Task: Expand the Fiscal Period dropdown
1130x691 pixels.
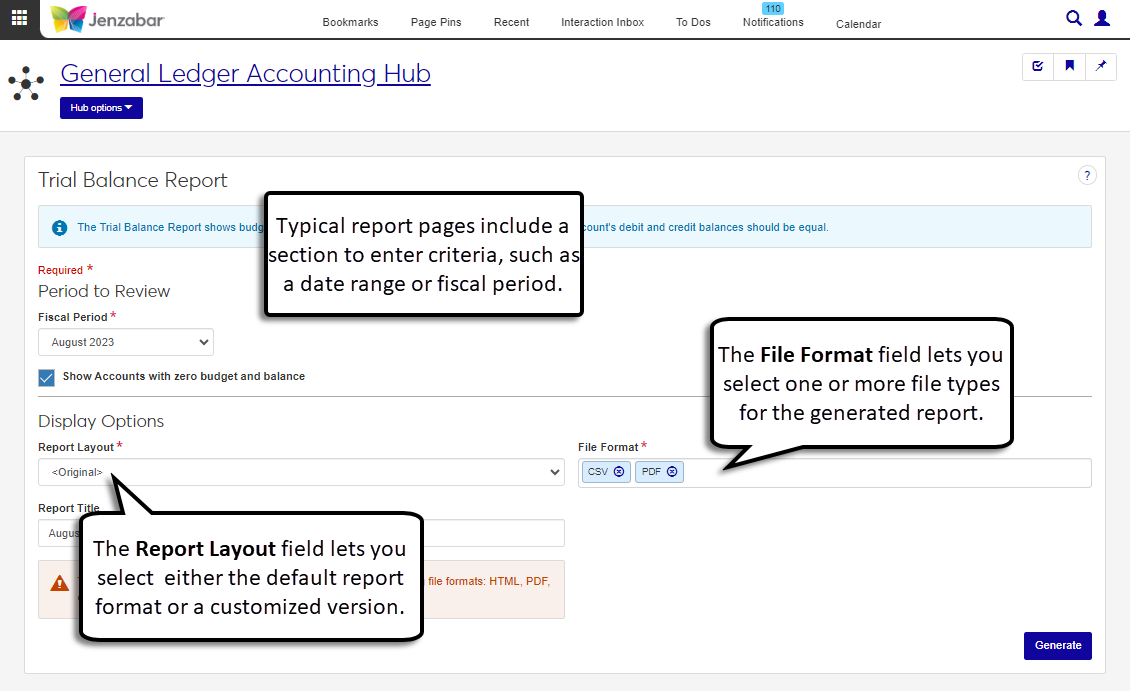Action: (126, 342)
